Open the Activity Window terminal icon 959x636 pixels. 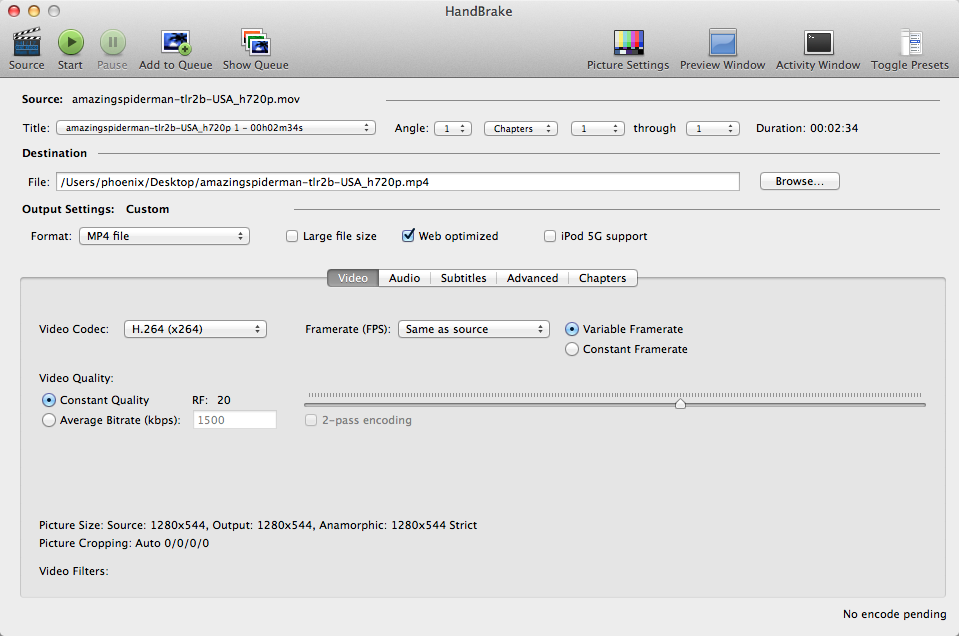(818, 43)
